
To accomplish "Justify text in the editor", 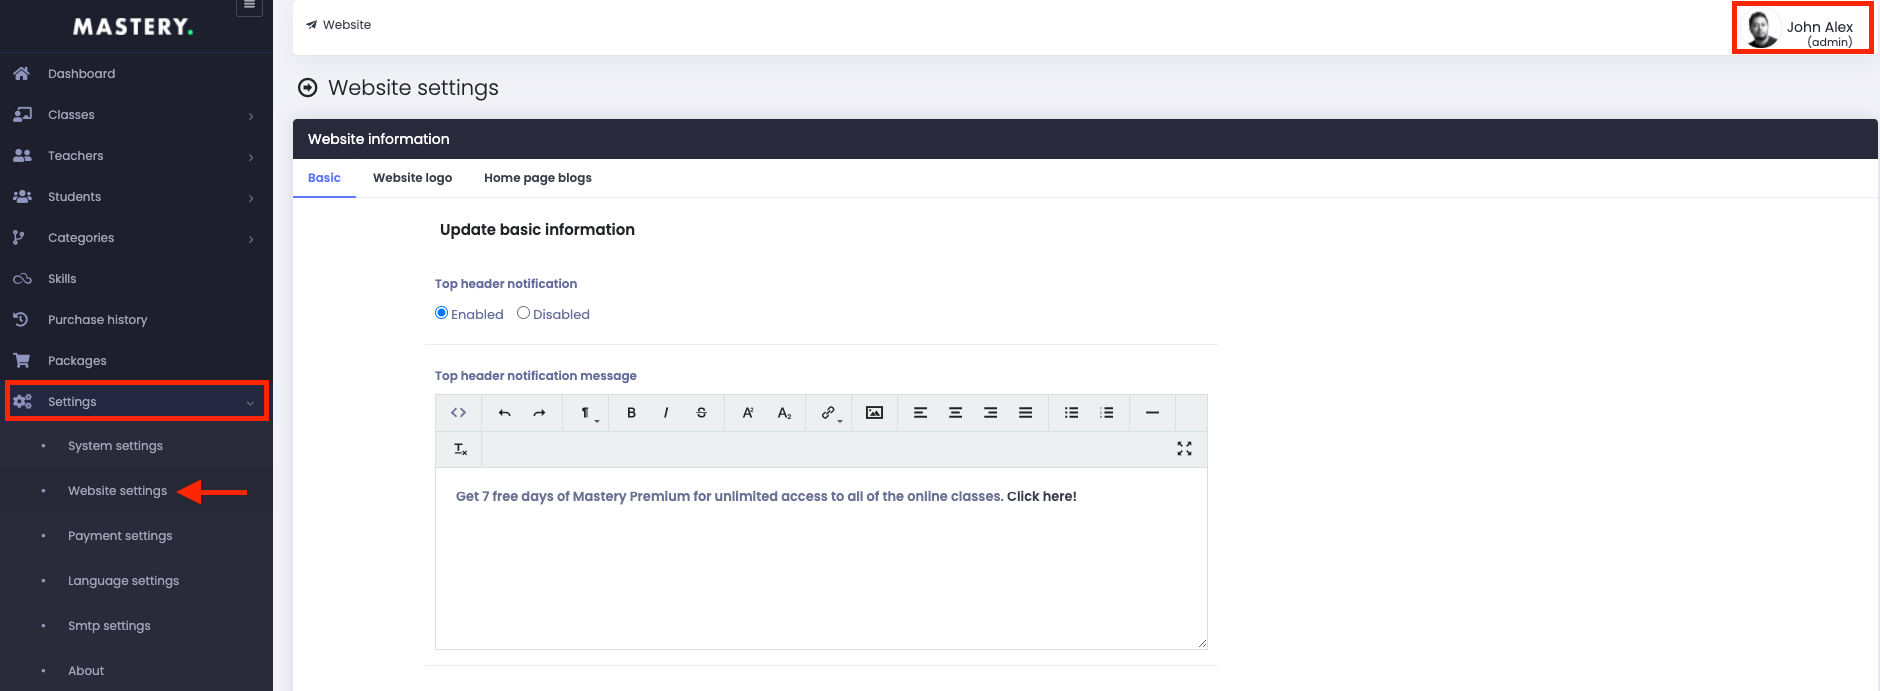I will (x=1025, y=413).
